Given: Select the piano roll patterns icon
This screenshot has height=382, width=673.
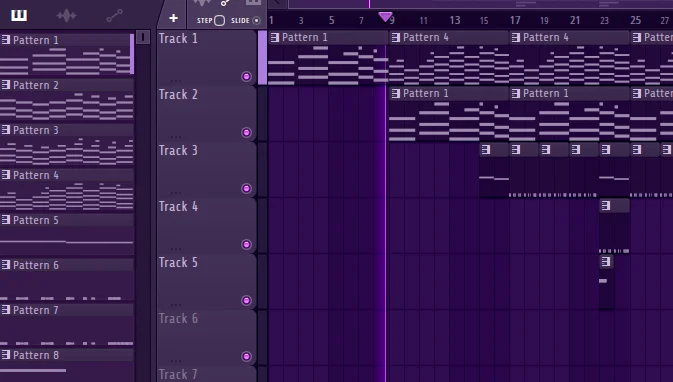Looking at the screenshot, I should pos(19,15).
